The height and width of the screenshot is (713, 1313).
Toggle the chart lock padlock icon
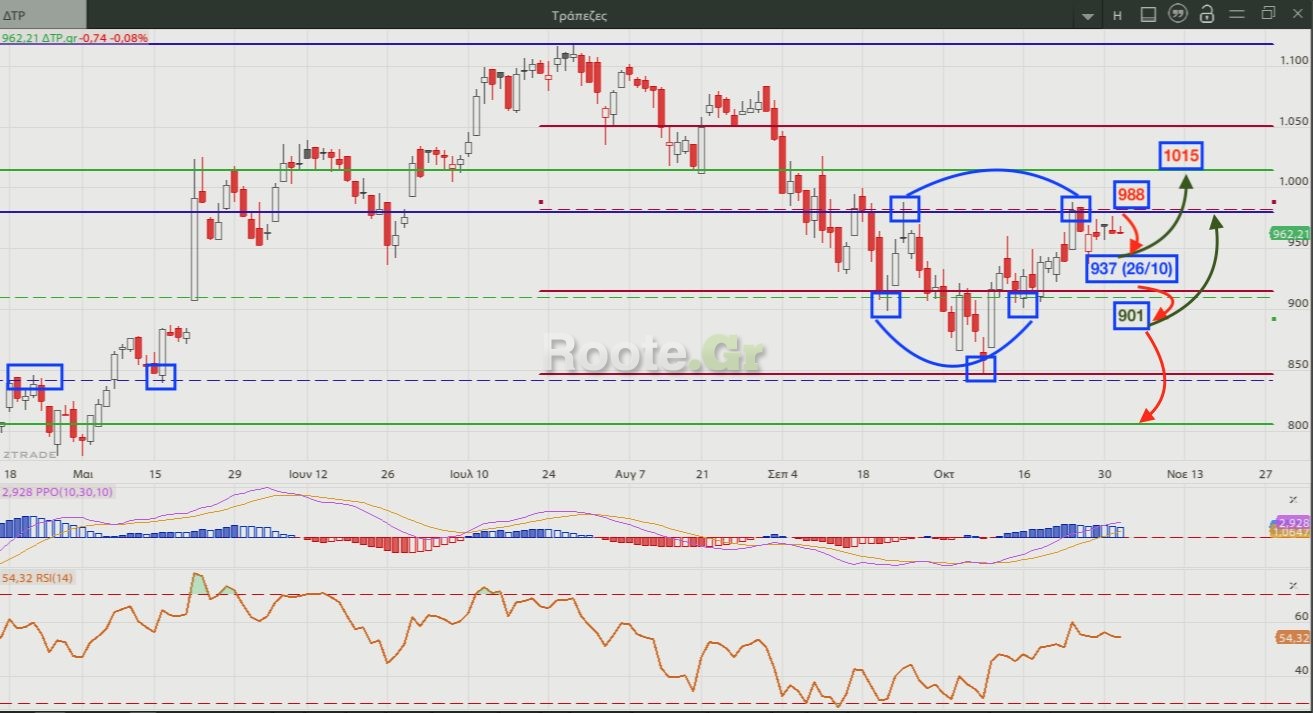pos(1207,15)
